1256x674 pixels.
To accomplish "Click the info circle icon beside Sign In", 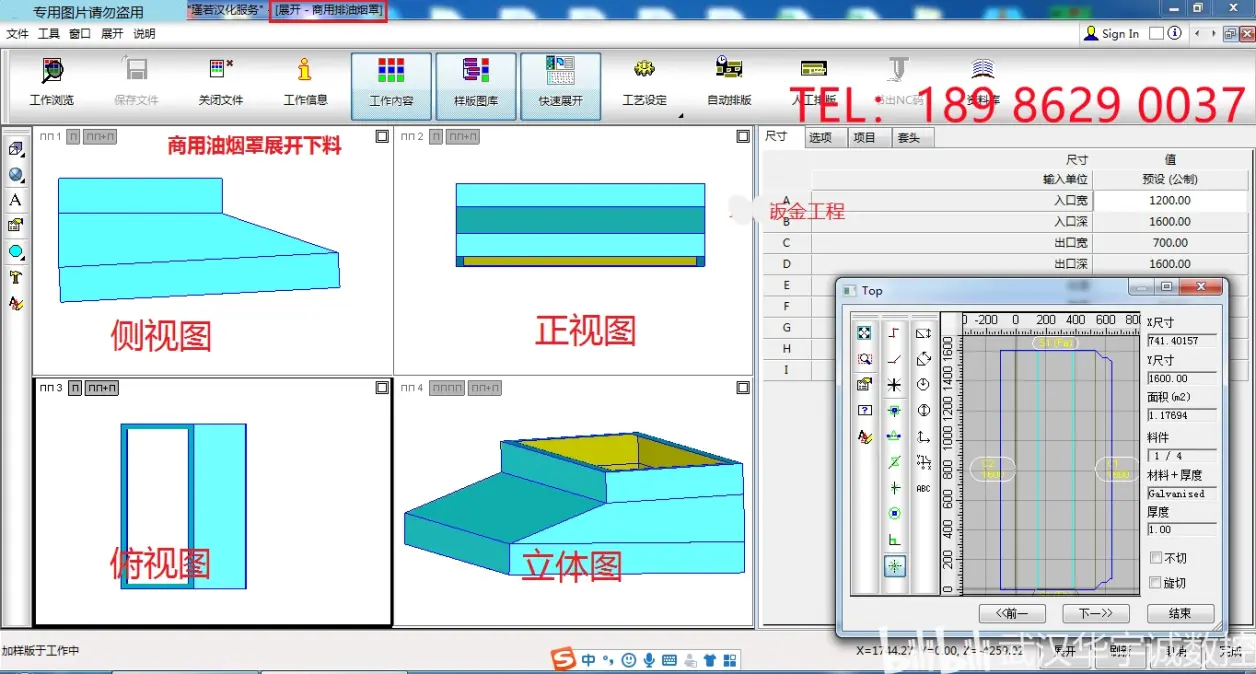I will click(1174, 33).
